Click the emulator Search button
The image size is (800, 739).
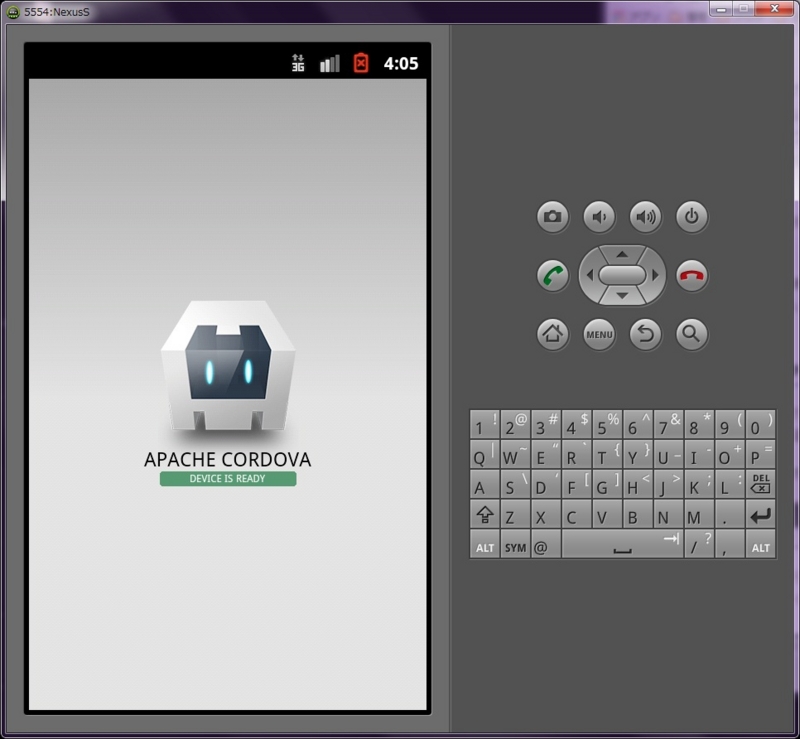coord(692,334)
